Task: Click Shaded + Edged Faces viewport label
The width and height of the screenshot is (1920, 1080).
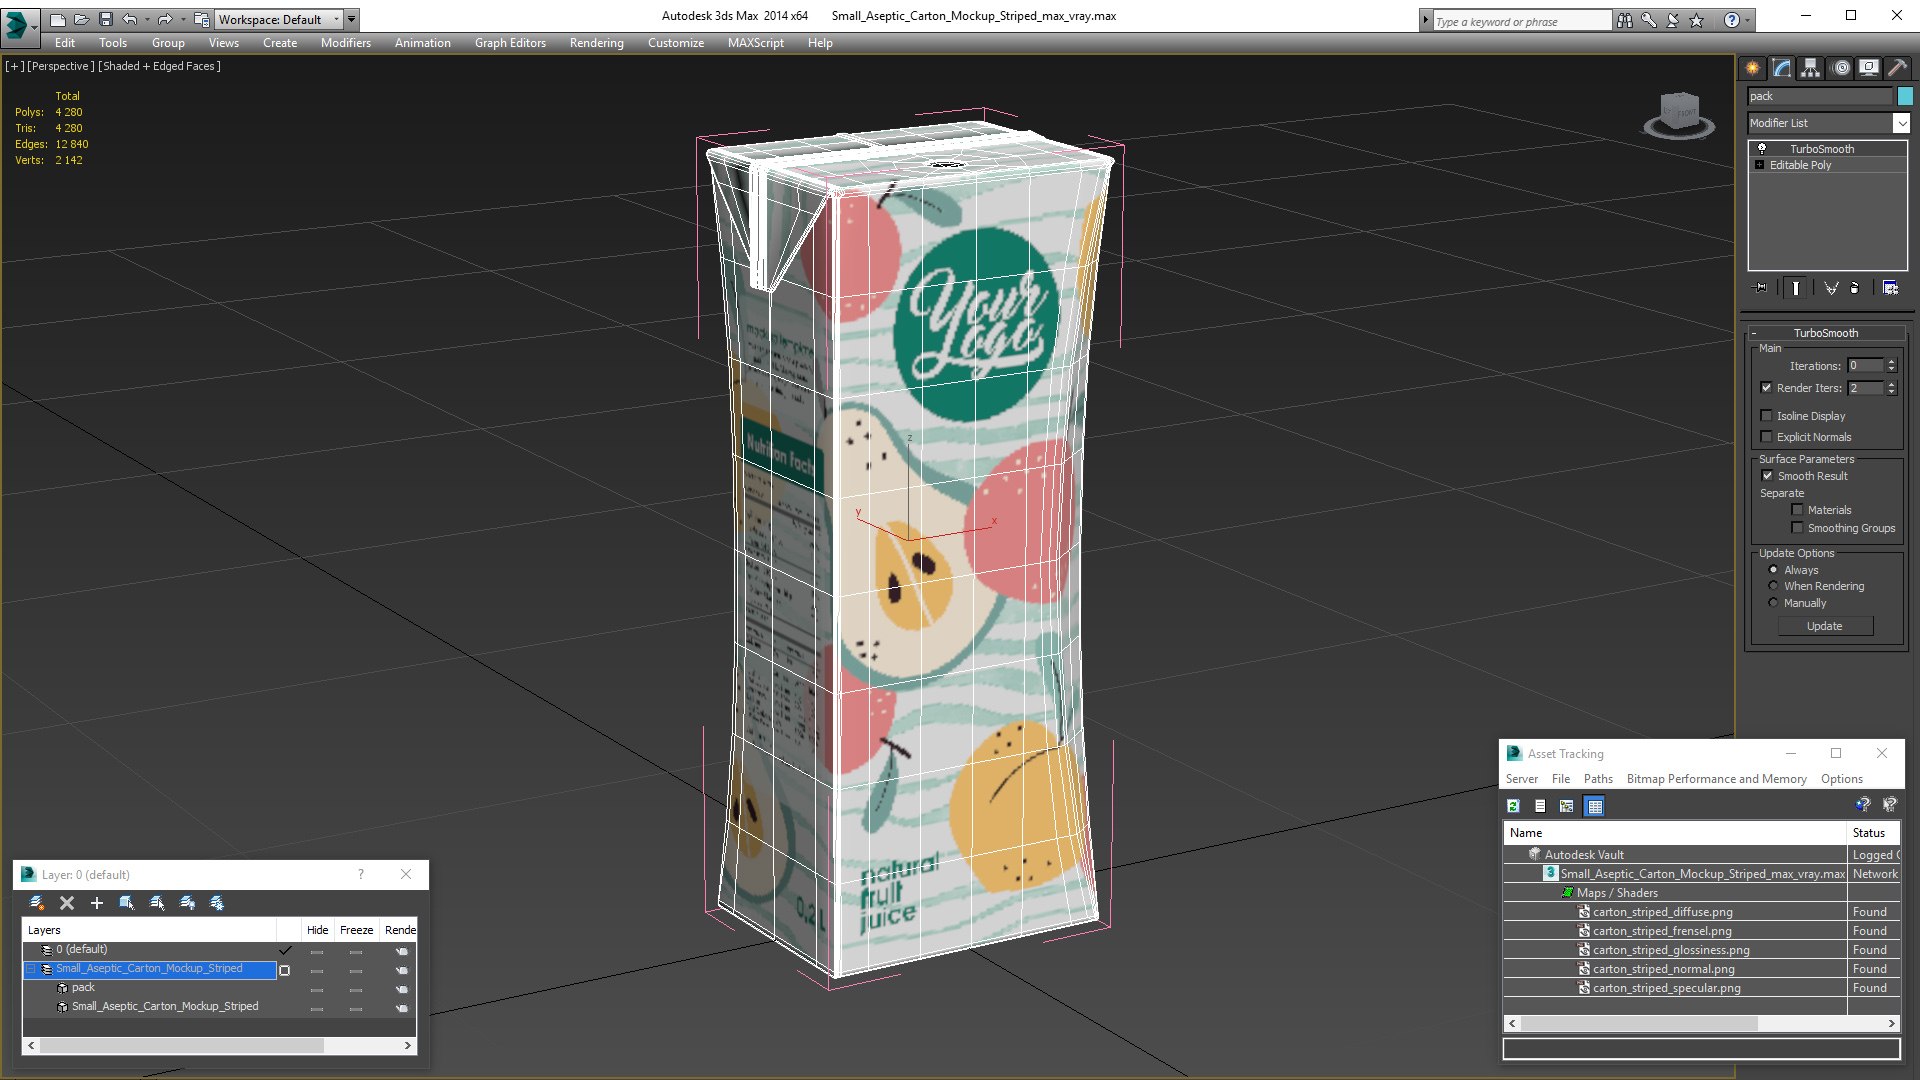Action: [160, 66]
